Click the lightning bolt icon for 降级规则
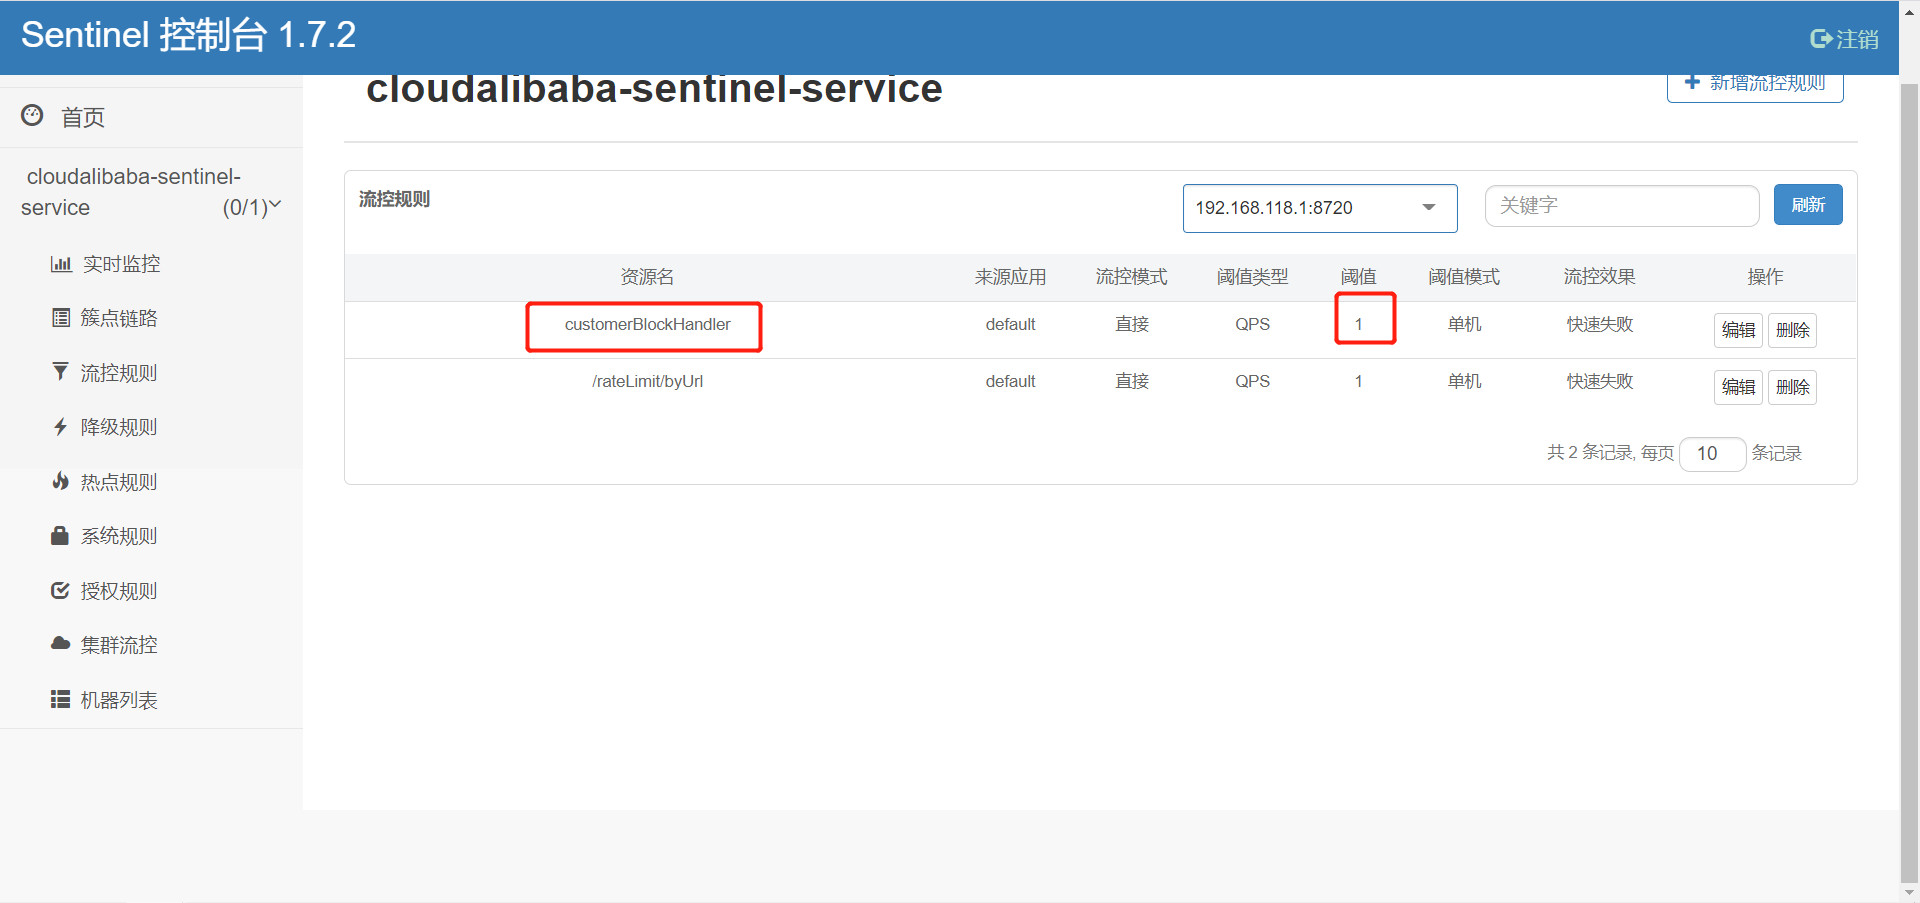The width and height of the screenshot is (1920, 903). click(x=61, y=427)
